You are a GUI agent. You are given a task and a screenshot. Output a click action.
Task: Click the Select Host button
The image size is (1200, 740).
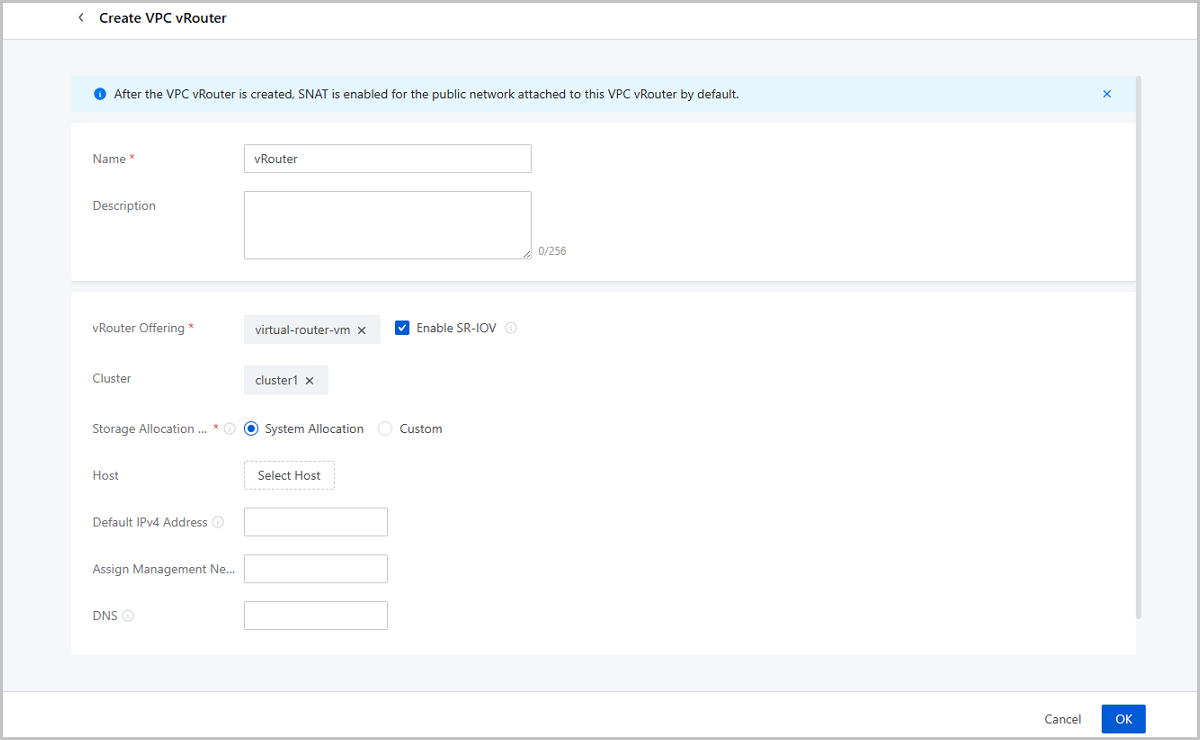(289, 476)
